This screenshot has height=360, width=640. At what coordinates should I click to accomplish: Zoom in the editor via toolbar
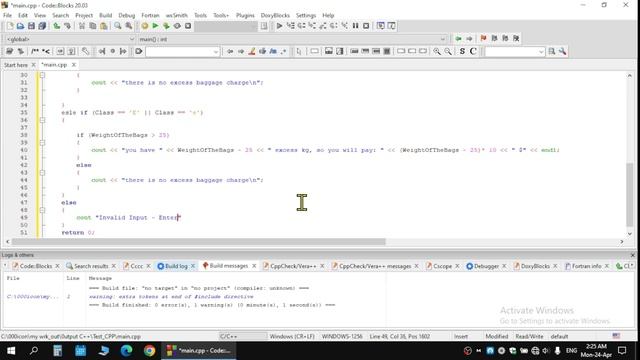coord(437,51)
